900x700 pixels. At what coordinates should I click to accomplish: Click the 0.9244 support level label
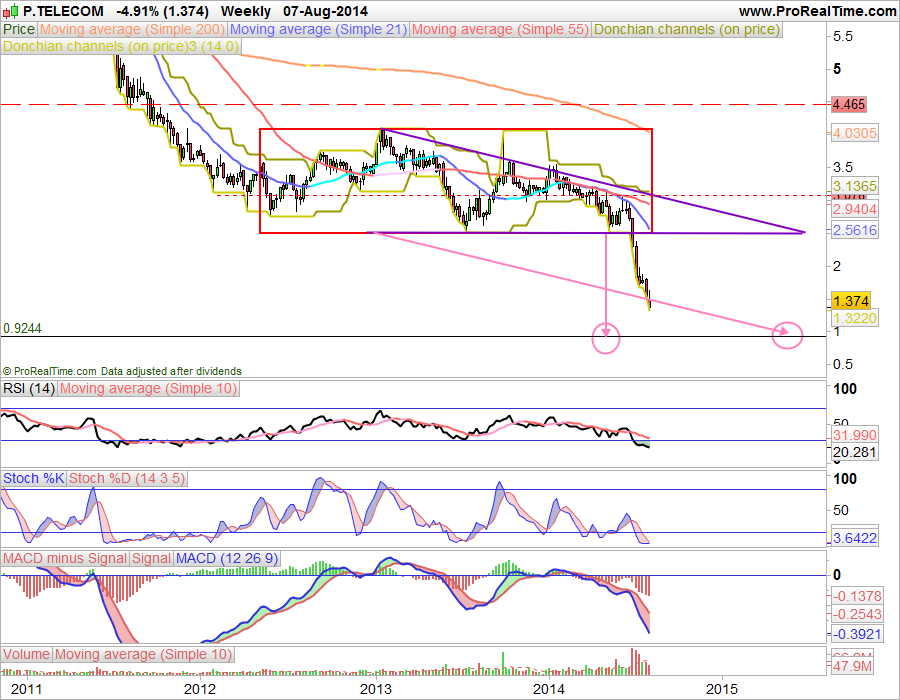[22, 328]
